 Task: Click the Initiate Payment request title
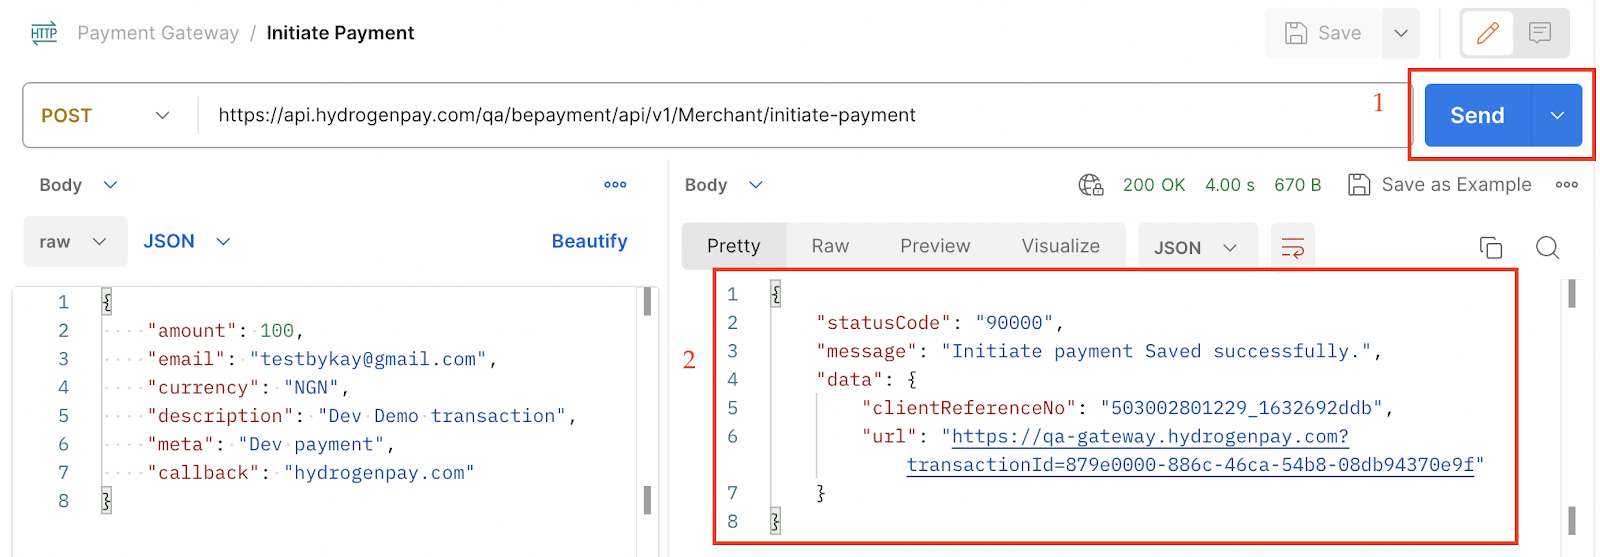point(340,33)
